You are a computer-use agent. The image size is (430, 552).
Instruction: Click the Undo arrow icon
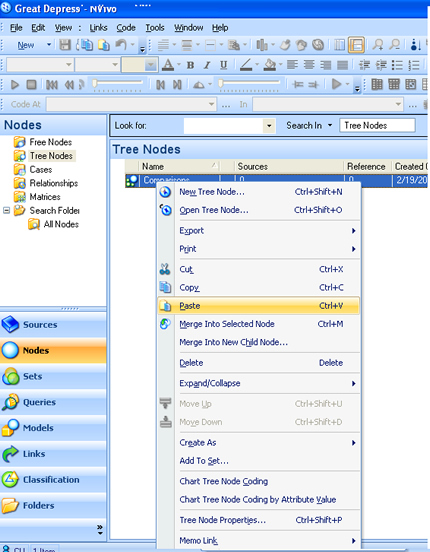click(121, 45)
